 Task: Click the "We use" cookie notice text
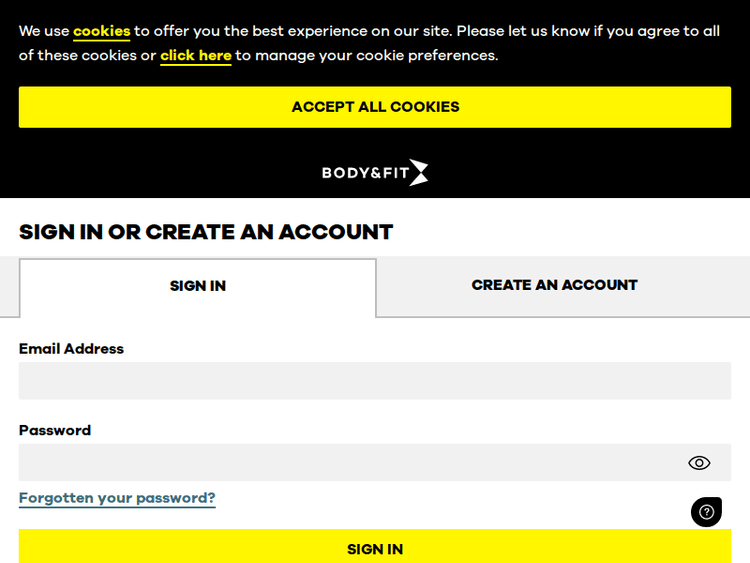click(x=44, y=31)
